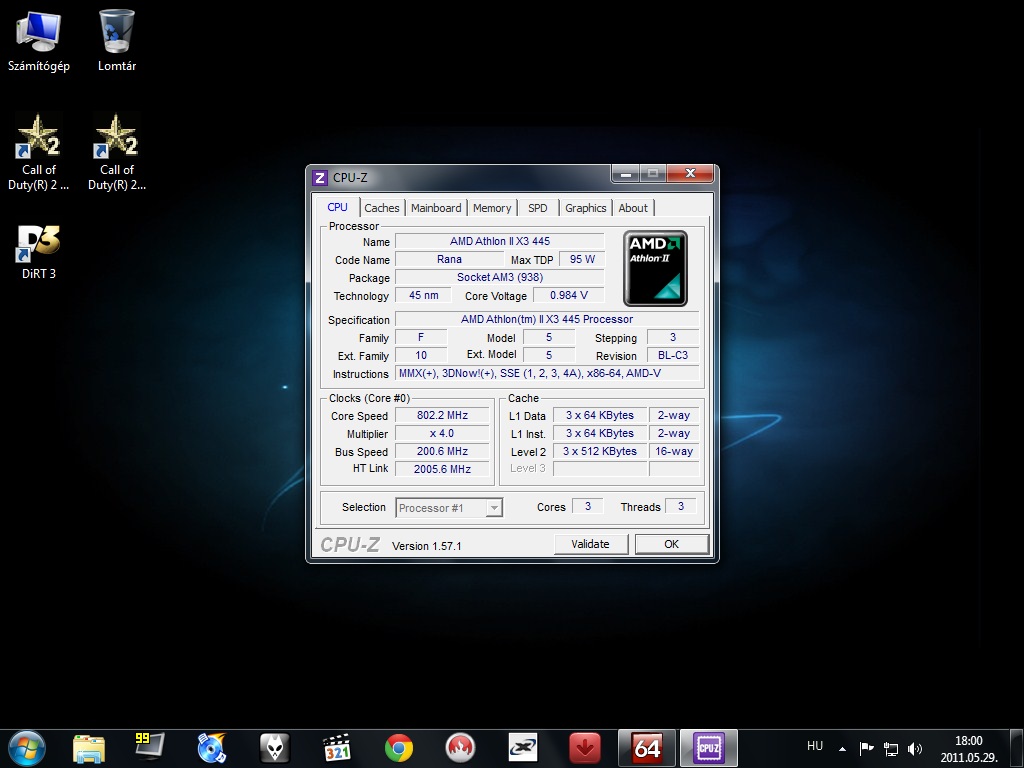
Task: Open Google Chrome from the taskbar
Action: [x=398, y=748]
